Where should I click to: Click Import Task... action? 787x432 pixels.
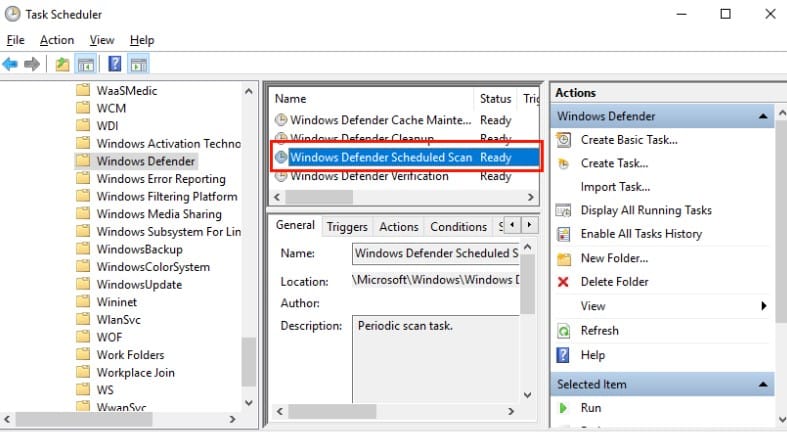pyautogui.click(x=615, y=187)
